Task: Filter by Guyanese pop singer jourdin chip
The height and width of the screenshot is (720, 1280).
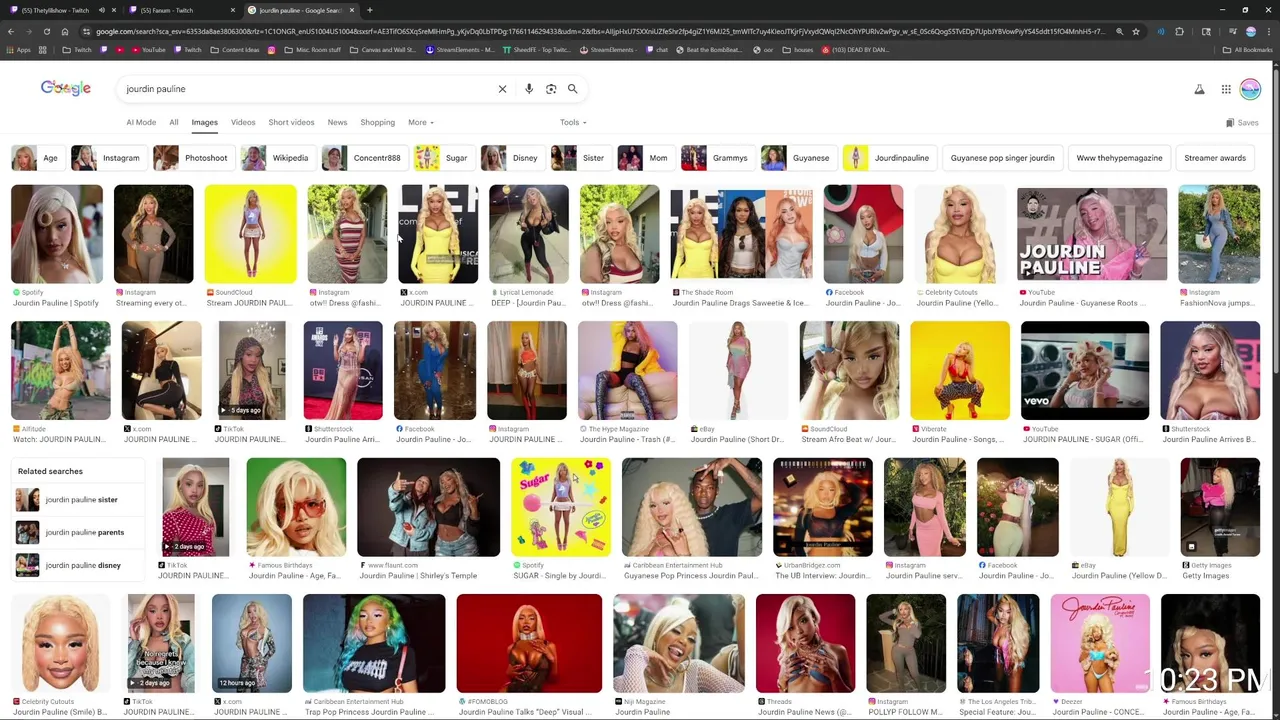Action: 1002,158
